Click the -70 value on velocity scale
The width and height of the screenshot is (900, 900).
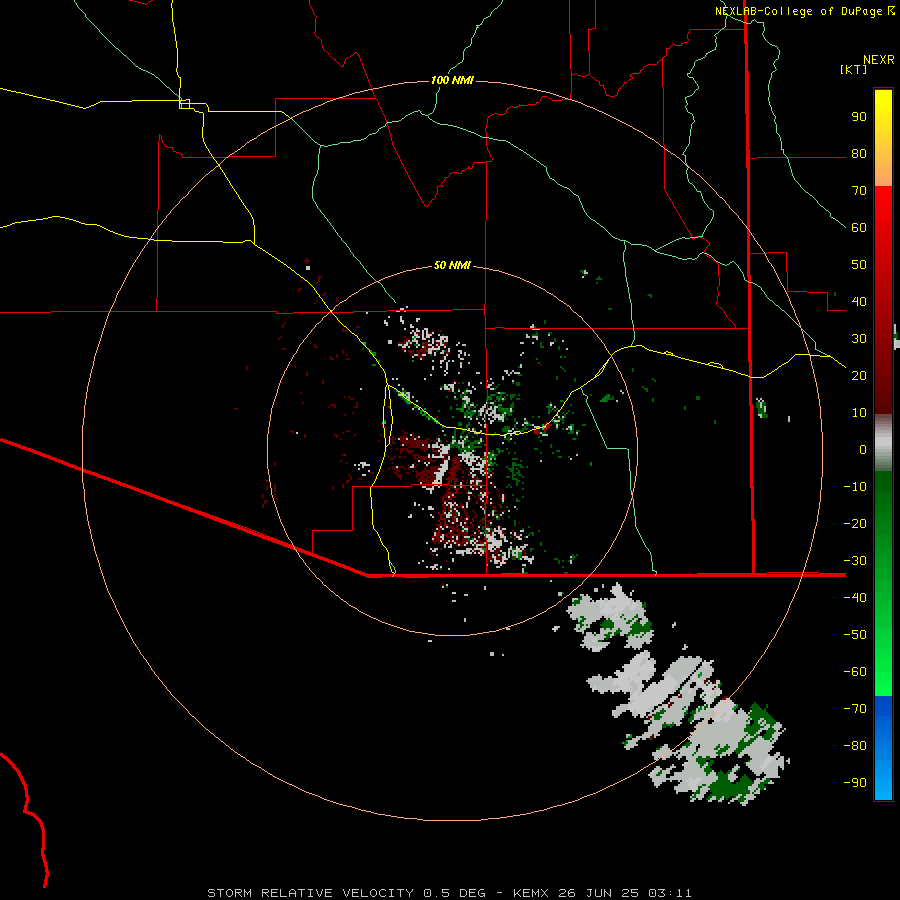point(855,709)
